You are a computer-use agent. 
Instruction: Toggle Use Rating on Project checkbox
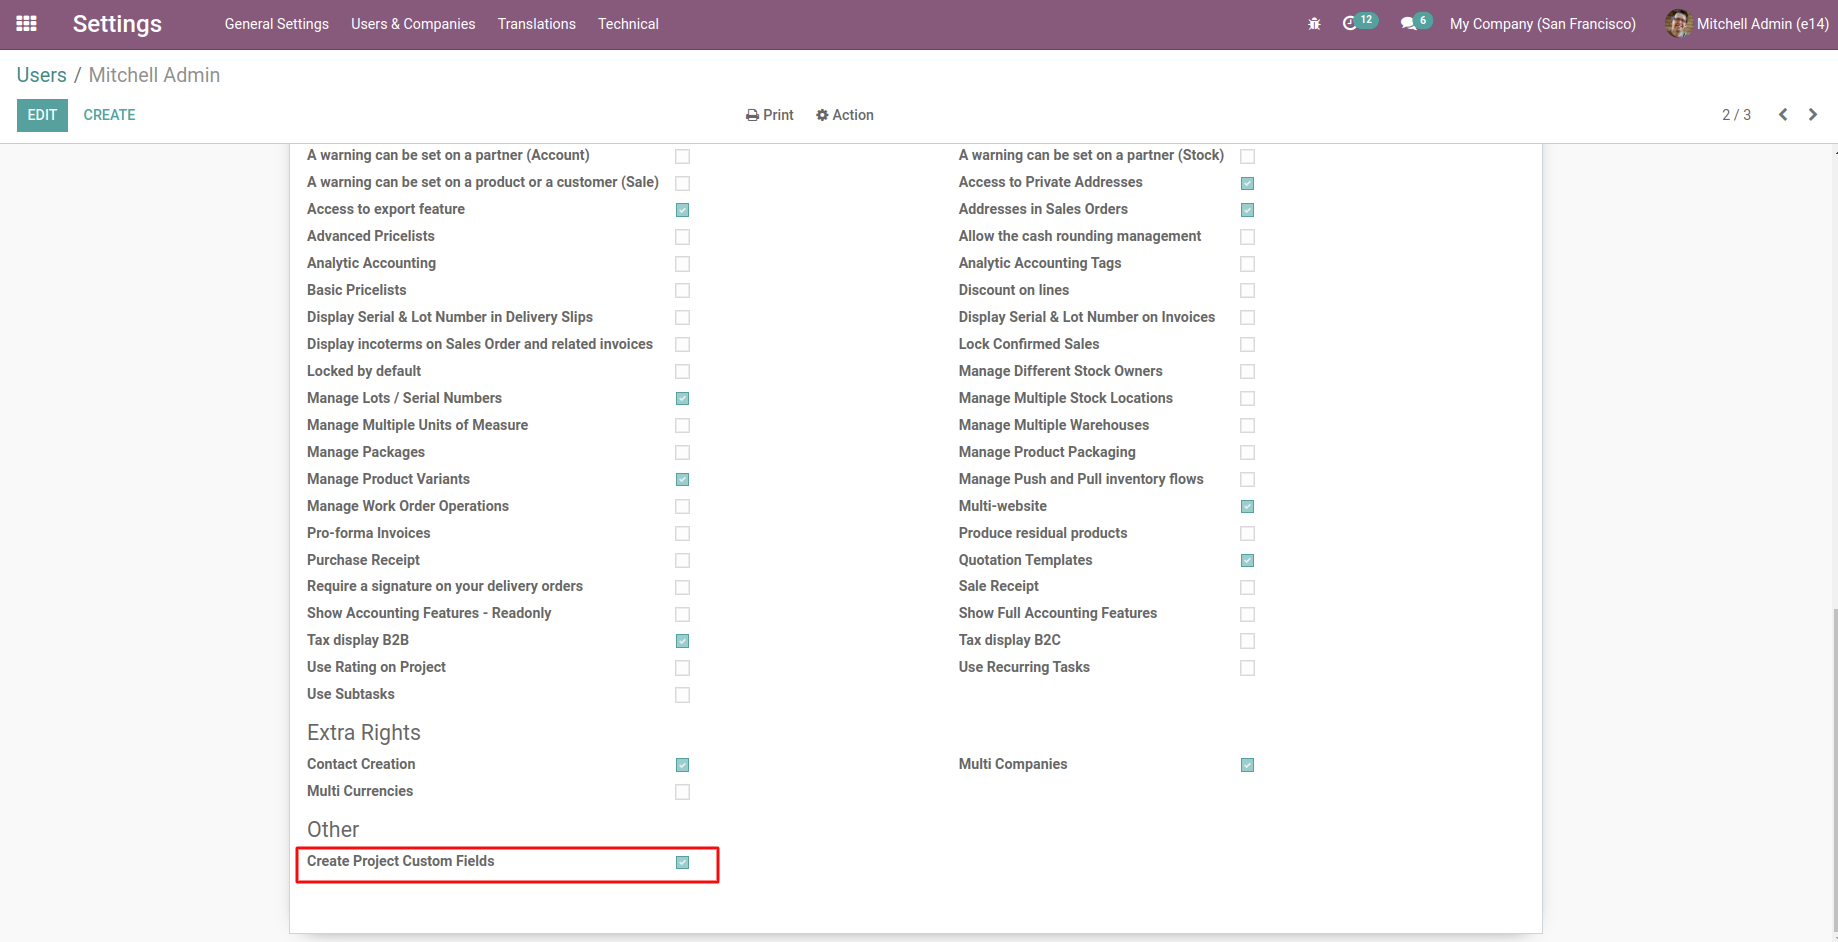(x=682, y=668)
